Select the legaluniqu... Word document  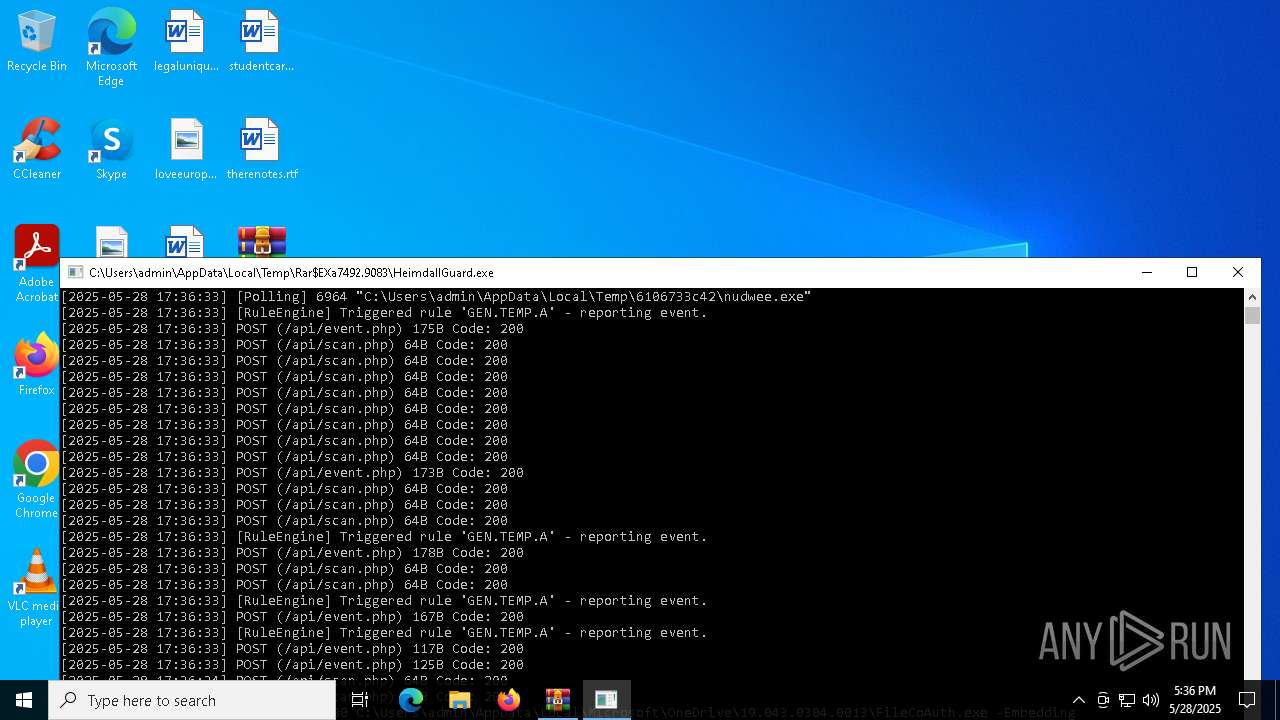click(186, 42)
